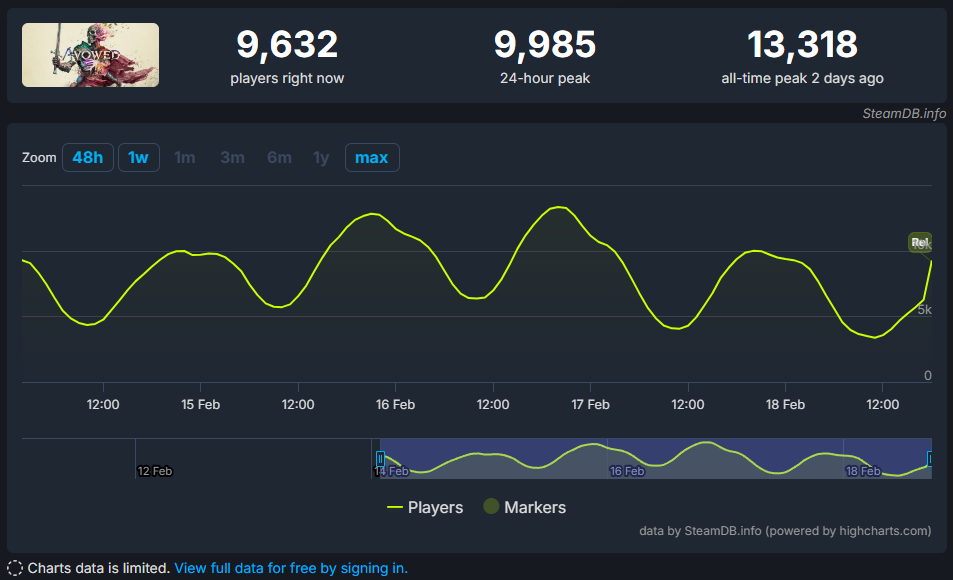Open the sign-in link for full data

[291, 568]
